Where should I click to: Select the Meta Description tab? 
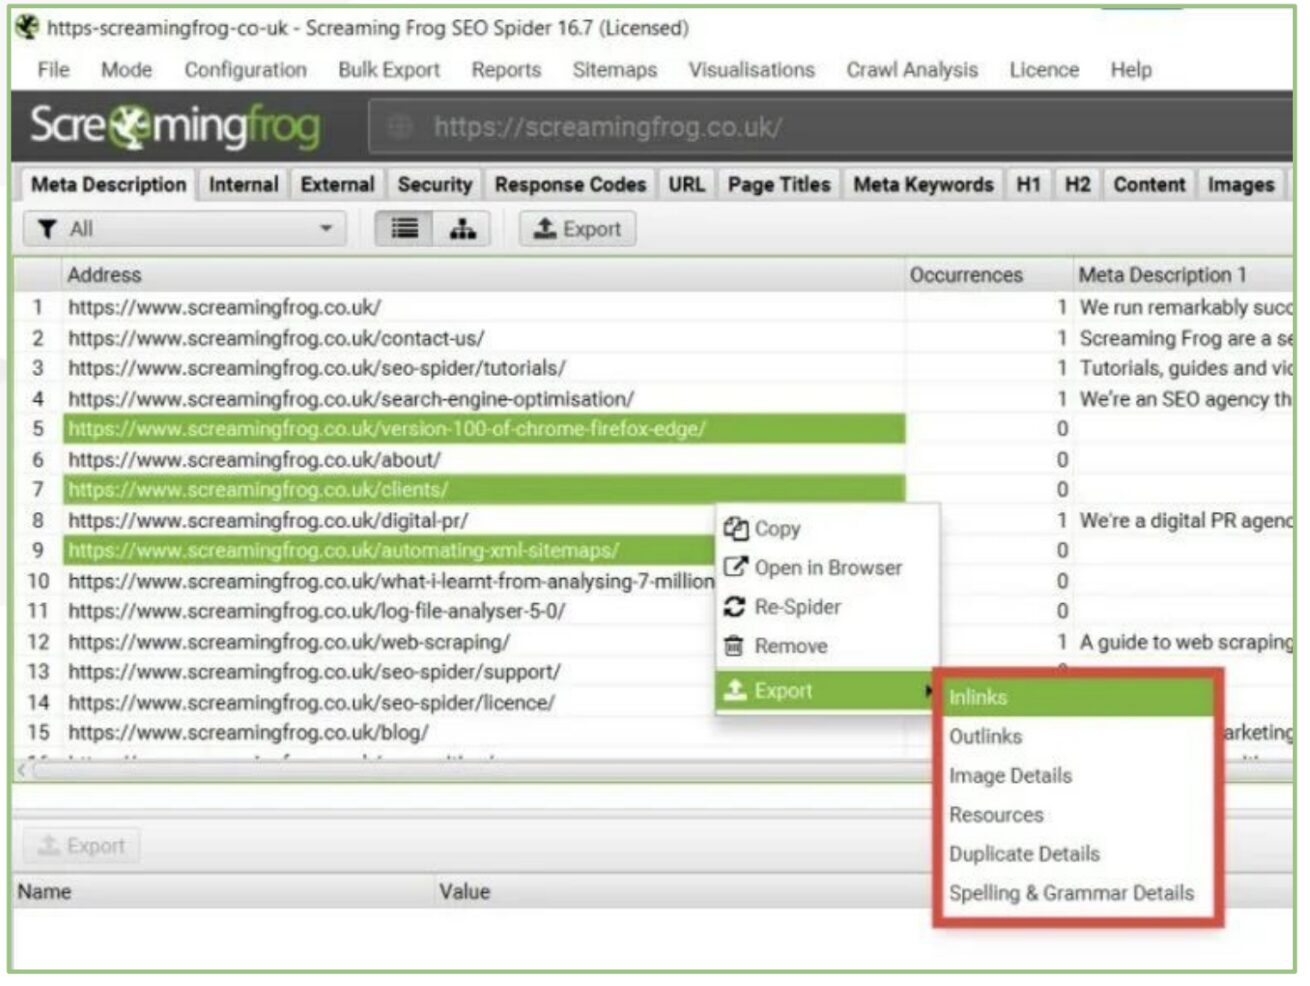108,185
